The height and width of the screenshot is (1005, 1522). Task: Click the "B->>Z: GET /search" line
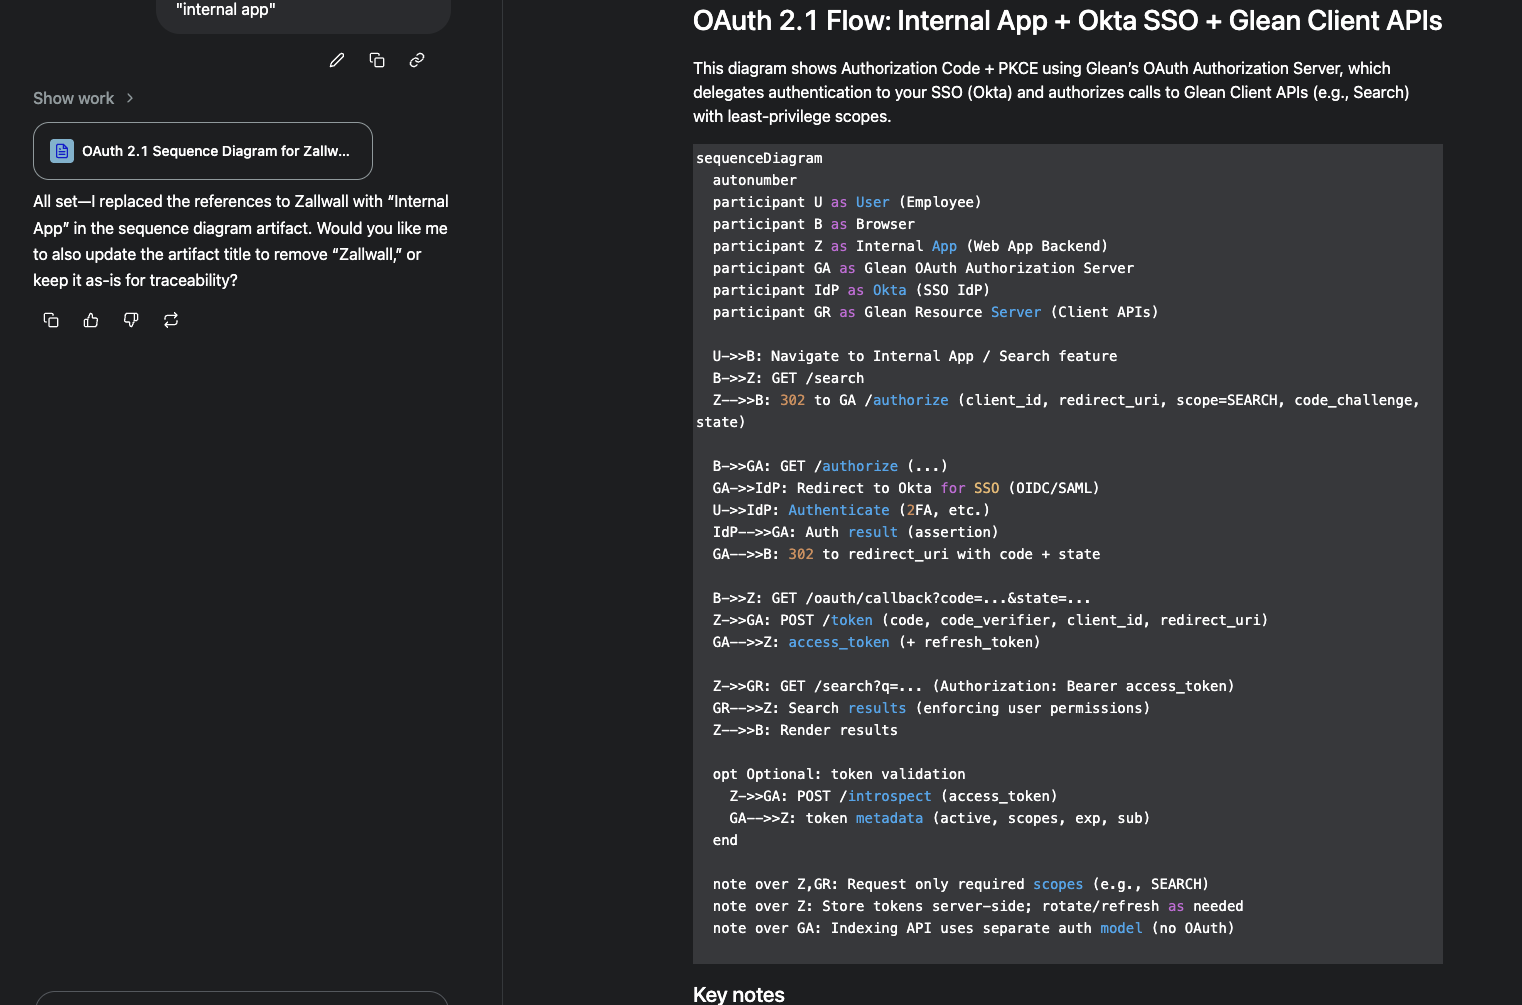coord(788,378)
